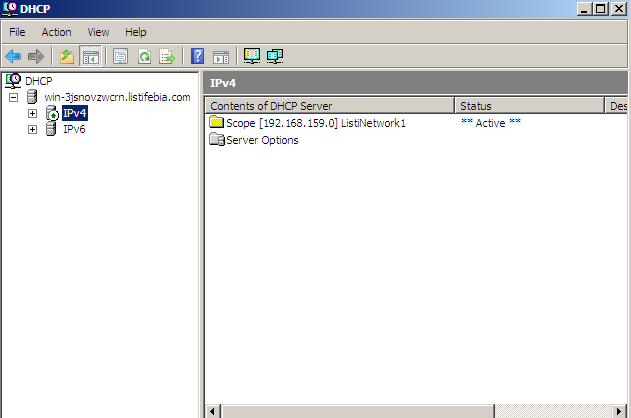Click the horizontal scrollbar right arrow
The image size is (631, 418).
(x=619, y=411)
